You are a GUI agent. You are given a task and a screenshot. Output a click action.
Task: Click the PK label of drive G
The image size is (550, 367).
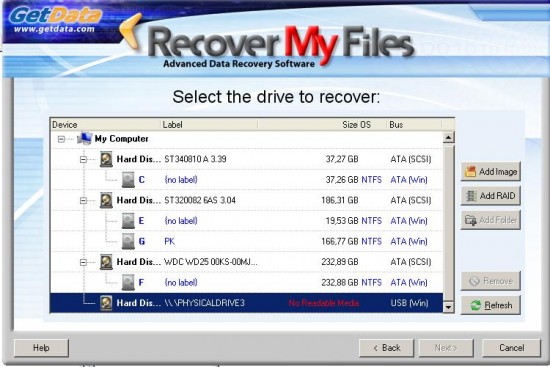[169, 241]
